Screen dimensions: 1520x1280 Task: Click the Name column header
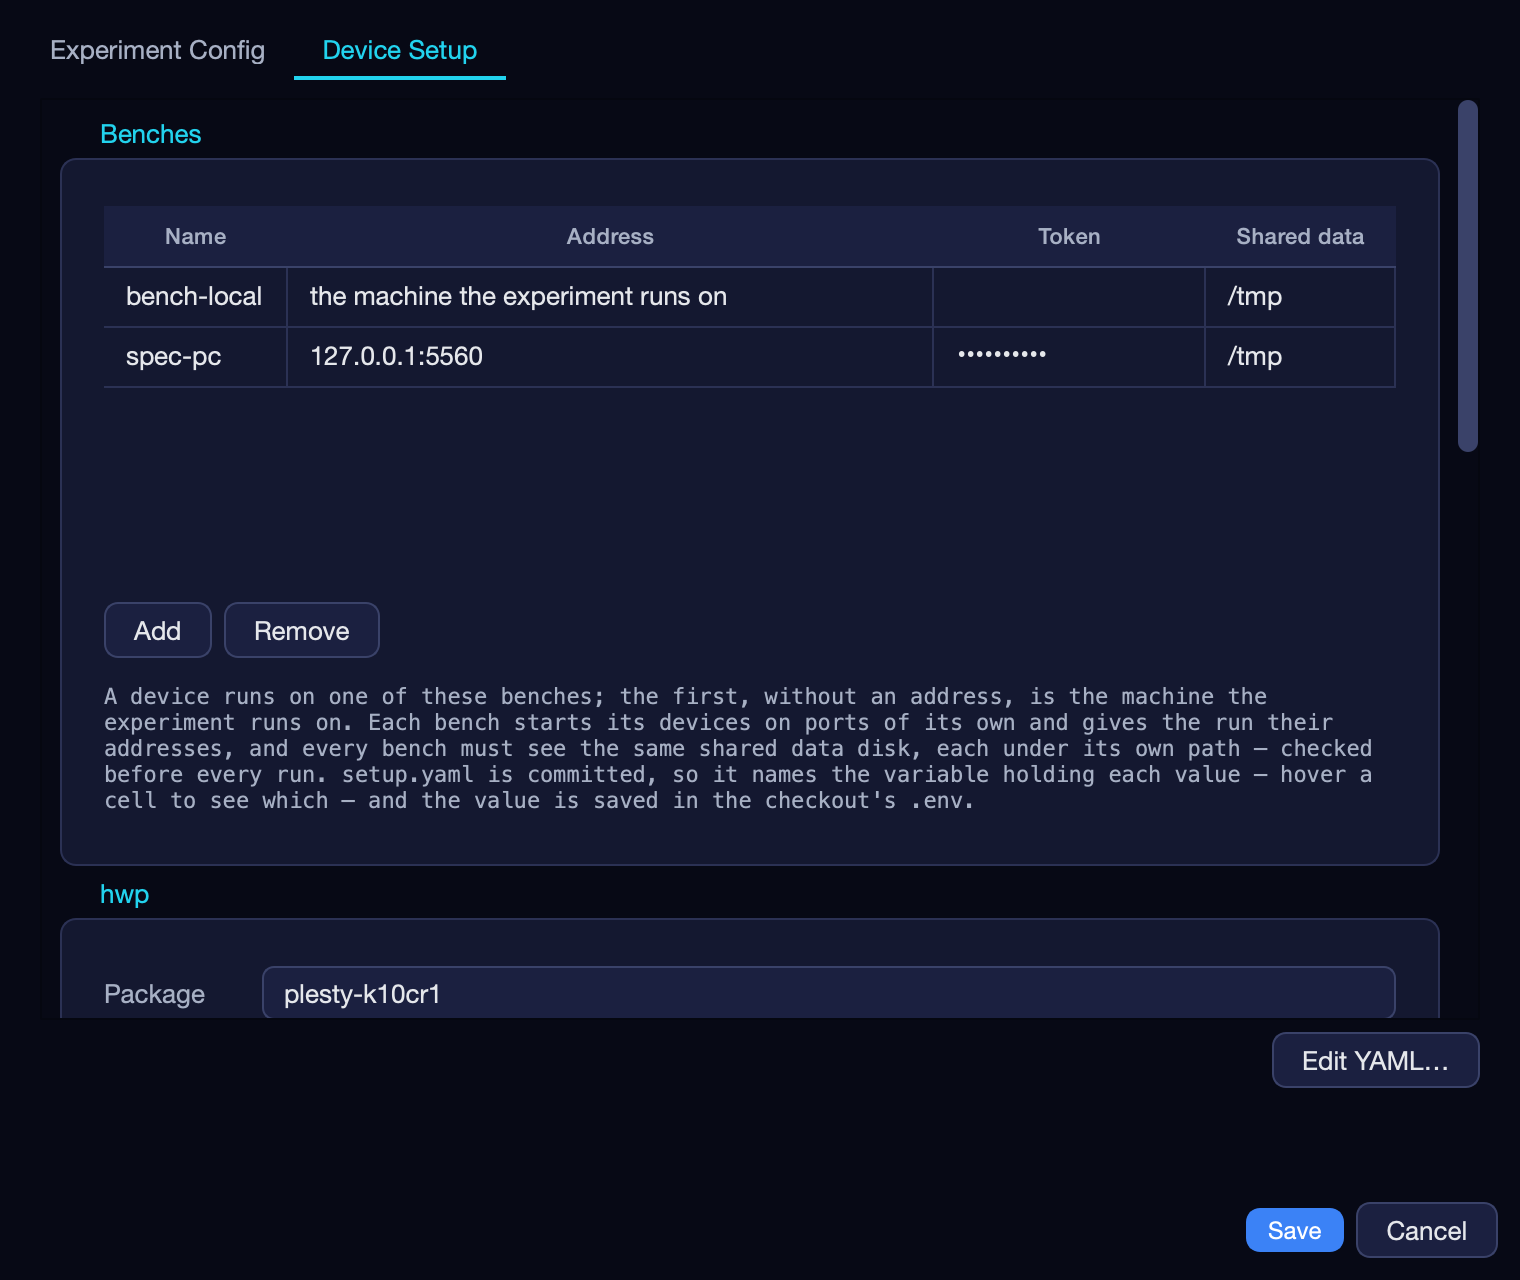click(x=195, y=237)
